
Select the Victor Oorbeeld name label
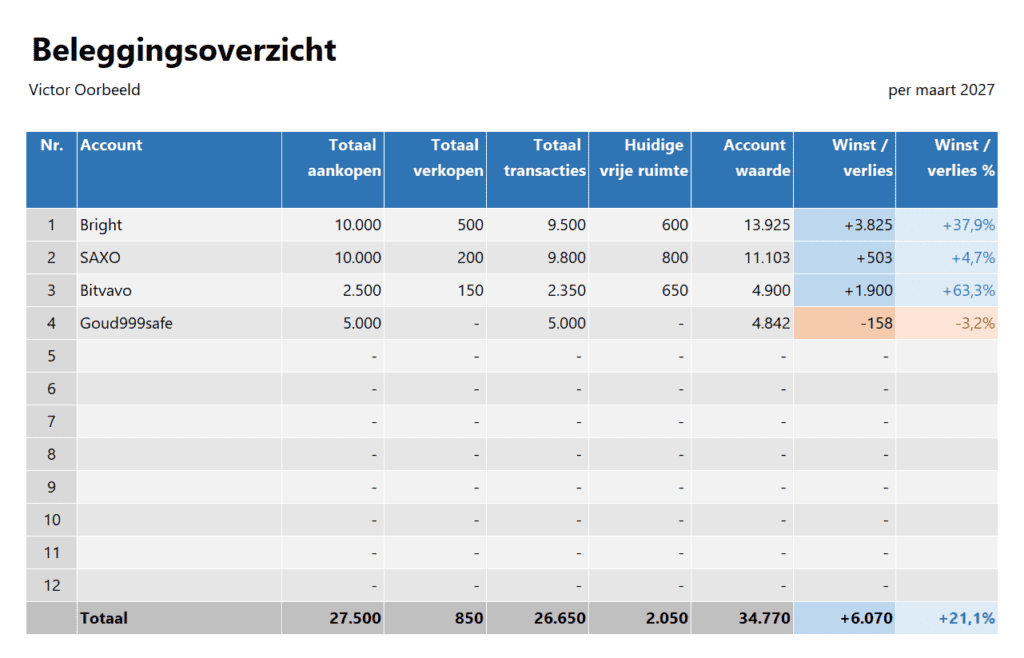[83, 90]
